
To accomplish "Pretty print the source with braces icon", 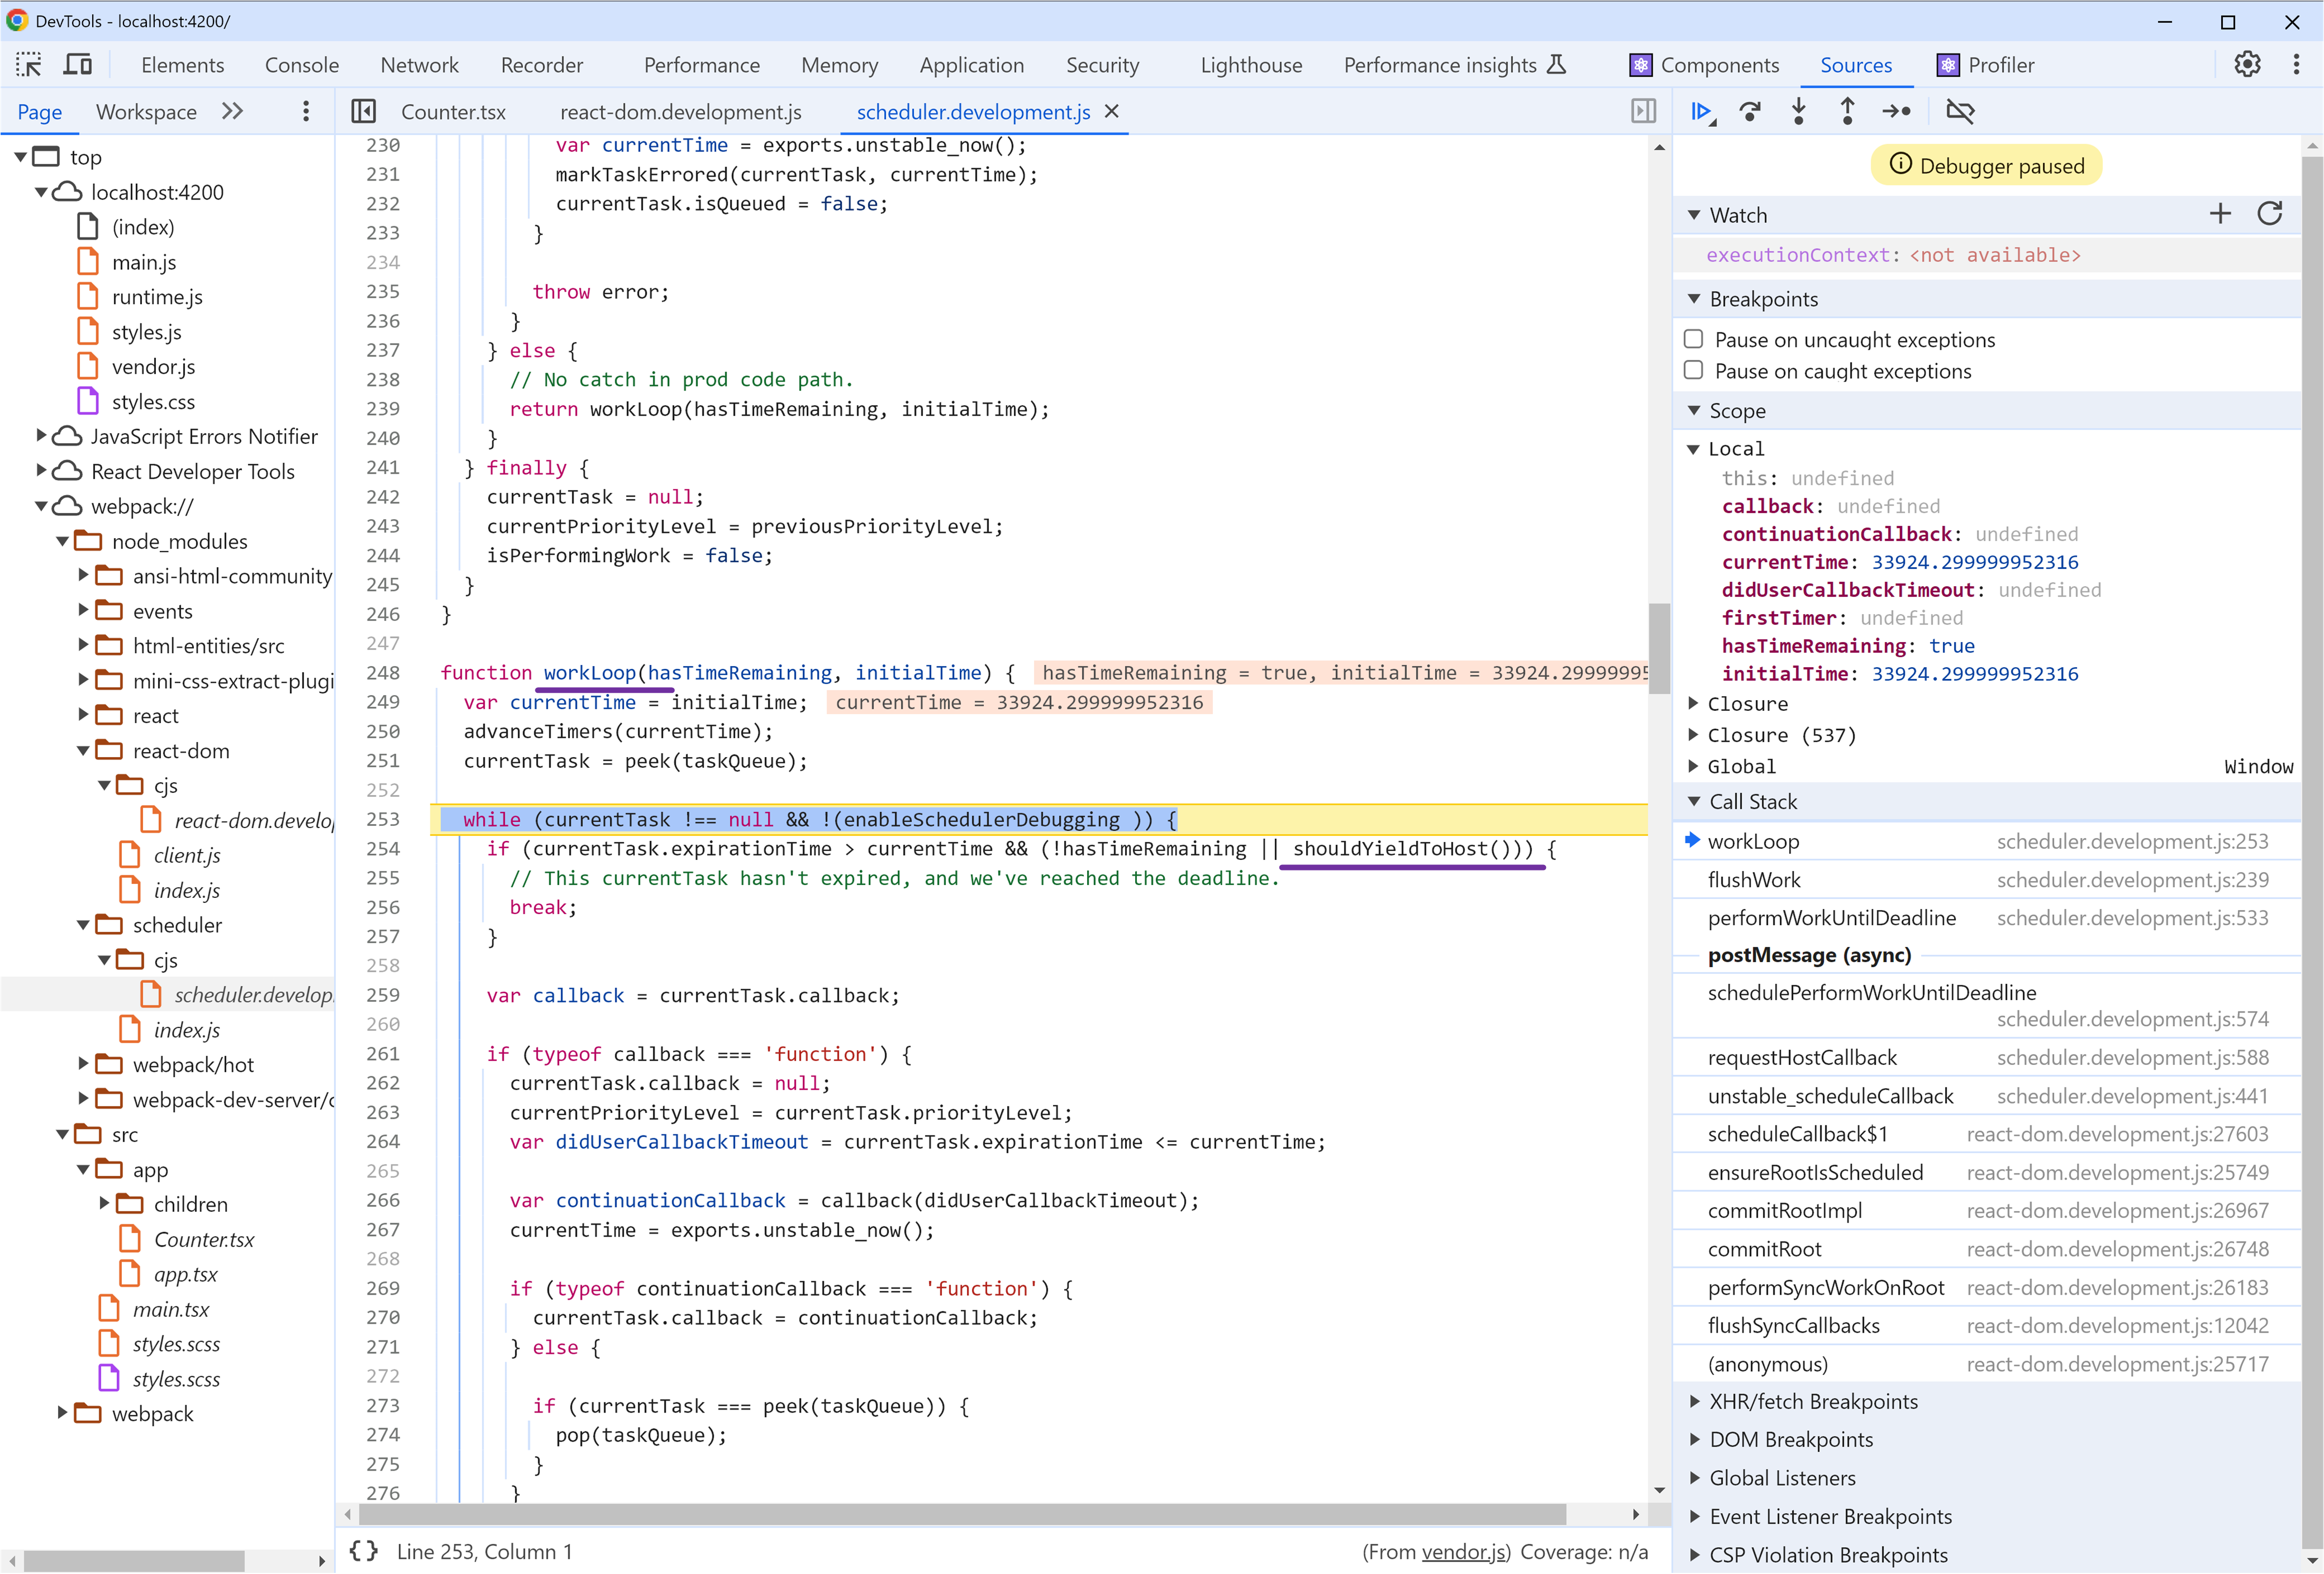I will tap(364, 1551).
